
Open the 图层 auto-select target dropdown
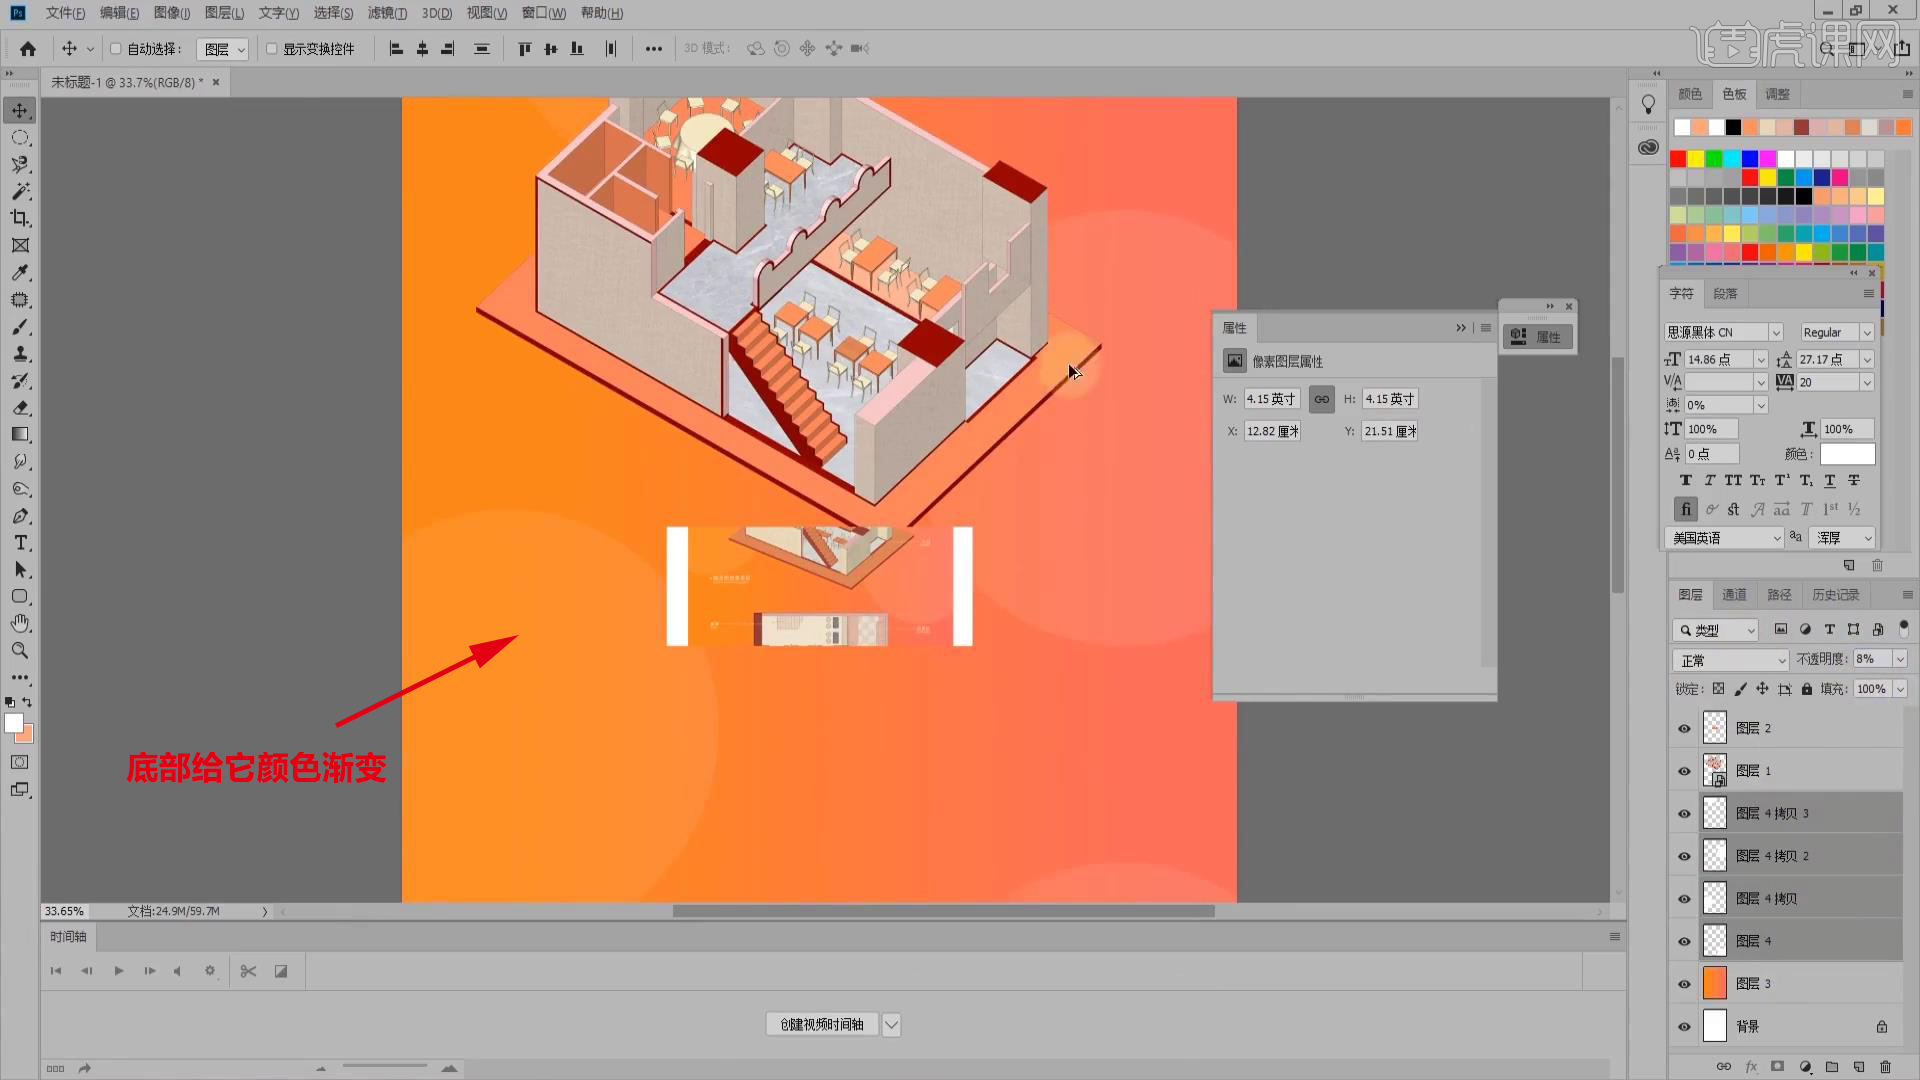(222, 49)
